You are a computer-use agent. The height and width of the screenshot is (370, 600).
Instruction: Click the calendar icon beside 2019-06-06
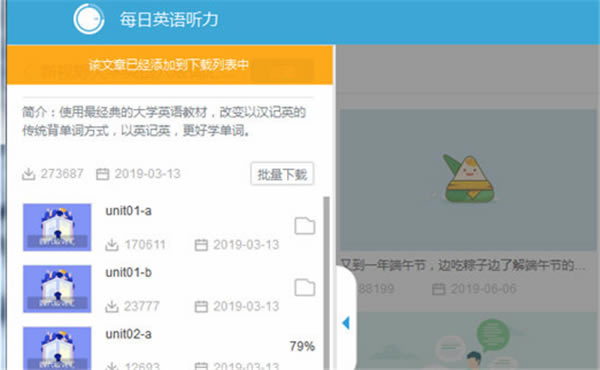click(x=439, y=289)
